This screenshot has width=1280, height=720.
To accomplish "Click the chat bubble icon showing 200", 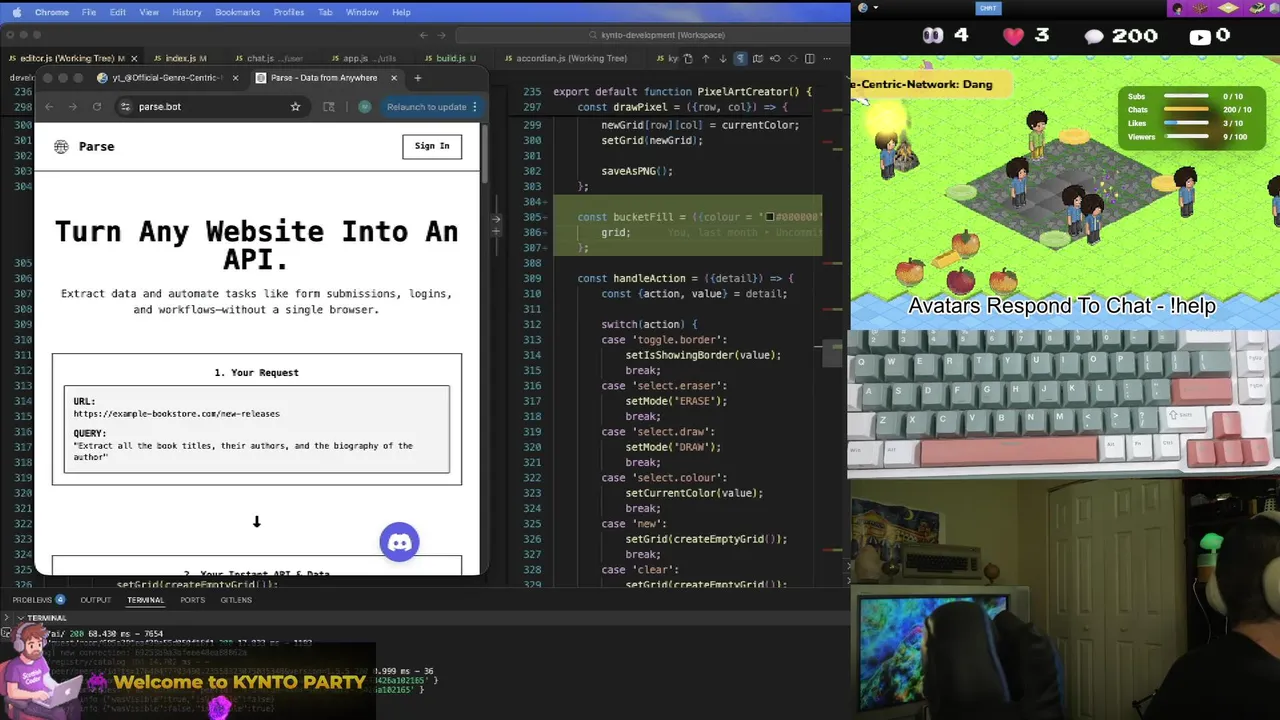I will [1094, 36].
